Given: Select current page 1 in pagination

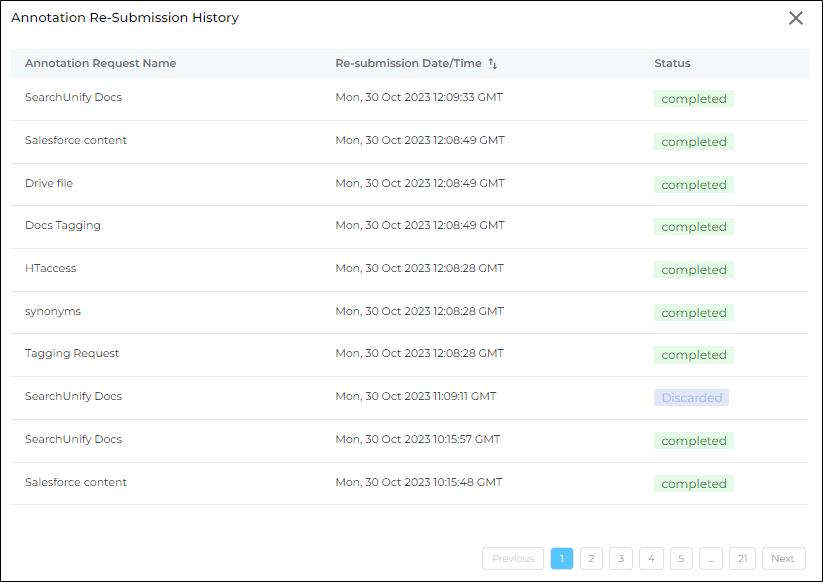Looking at the screenshot, I should point(562,559).
